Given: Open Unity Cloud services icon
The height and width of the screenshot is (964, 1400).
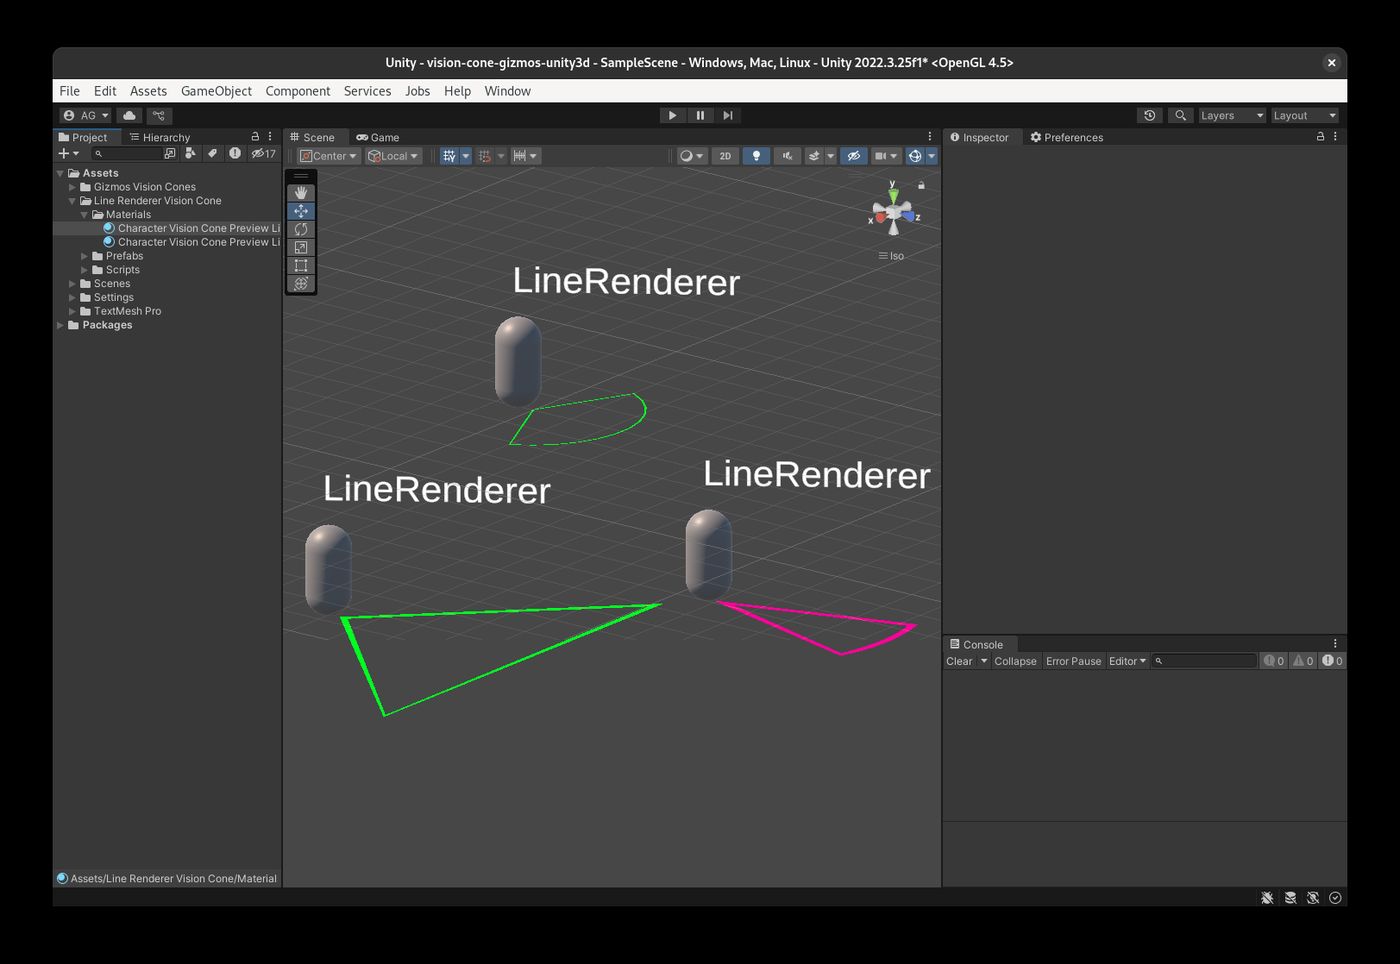Looking at the screenshot, I should pyautogui.click(x=129, y=115).
